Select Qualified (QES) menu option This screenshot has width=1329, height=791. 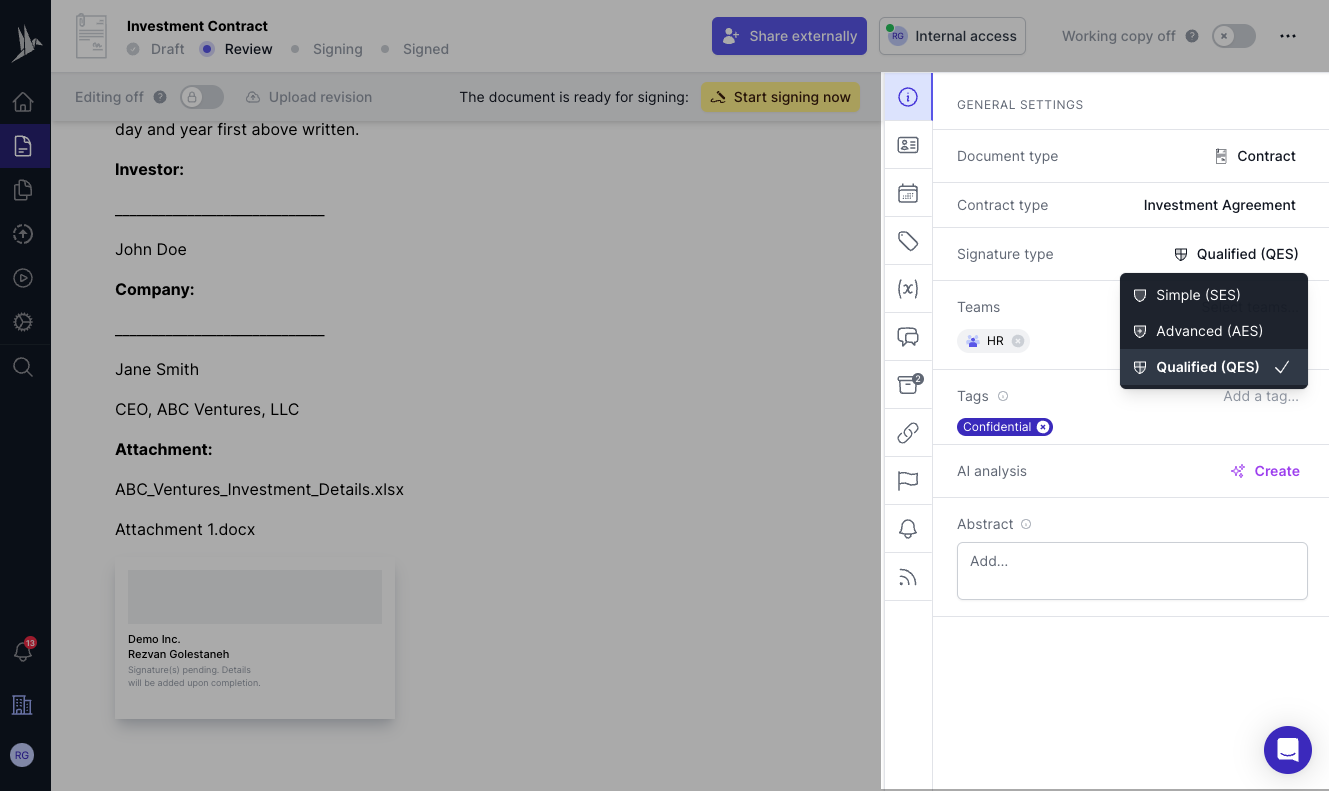(1214, 367)
